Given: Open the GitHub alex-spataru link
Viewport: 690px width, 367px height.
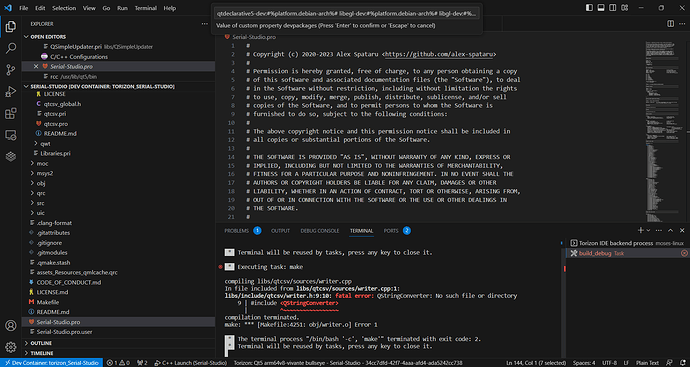Looking at the screenshot, I should 440,54.
